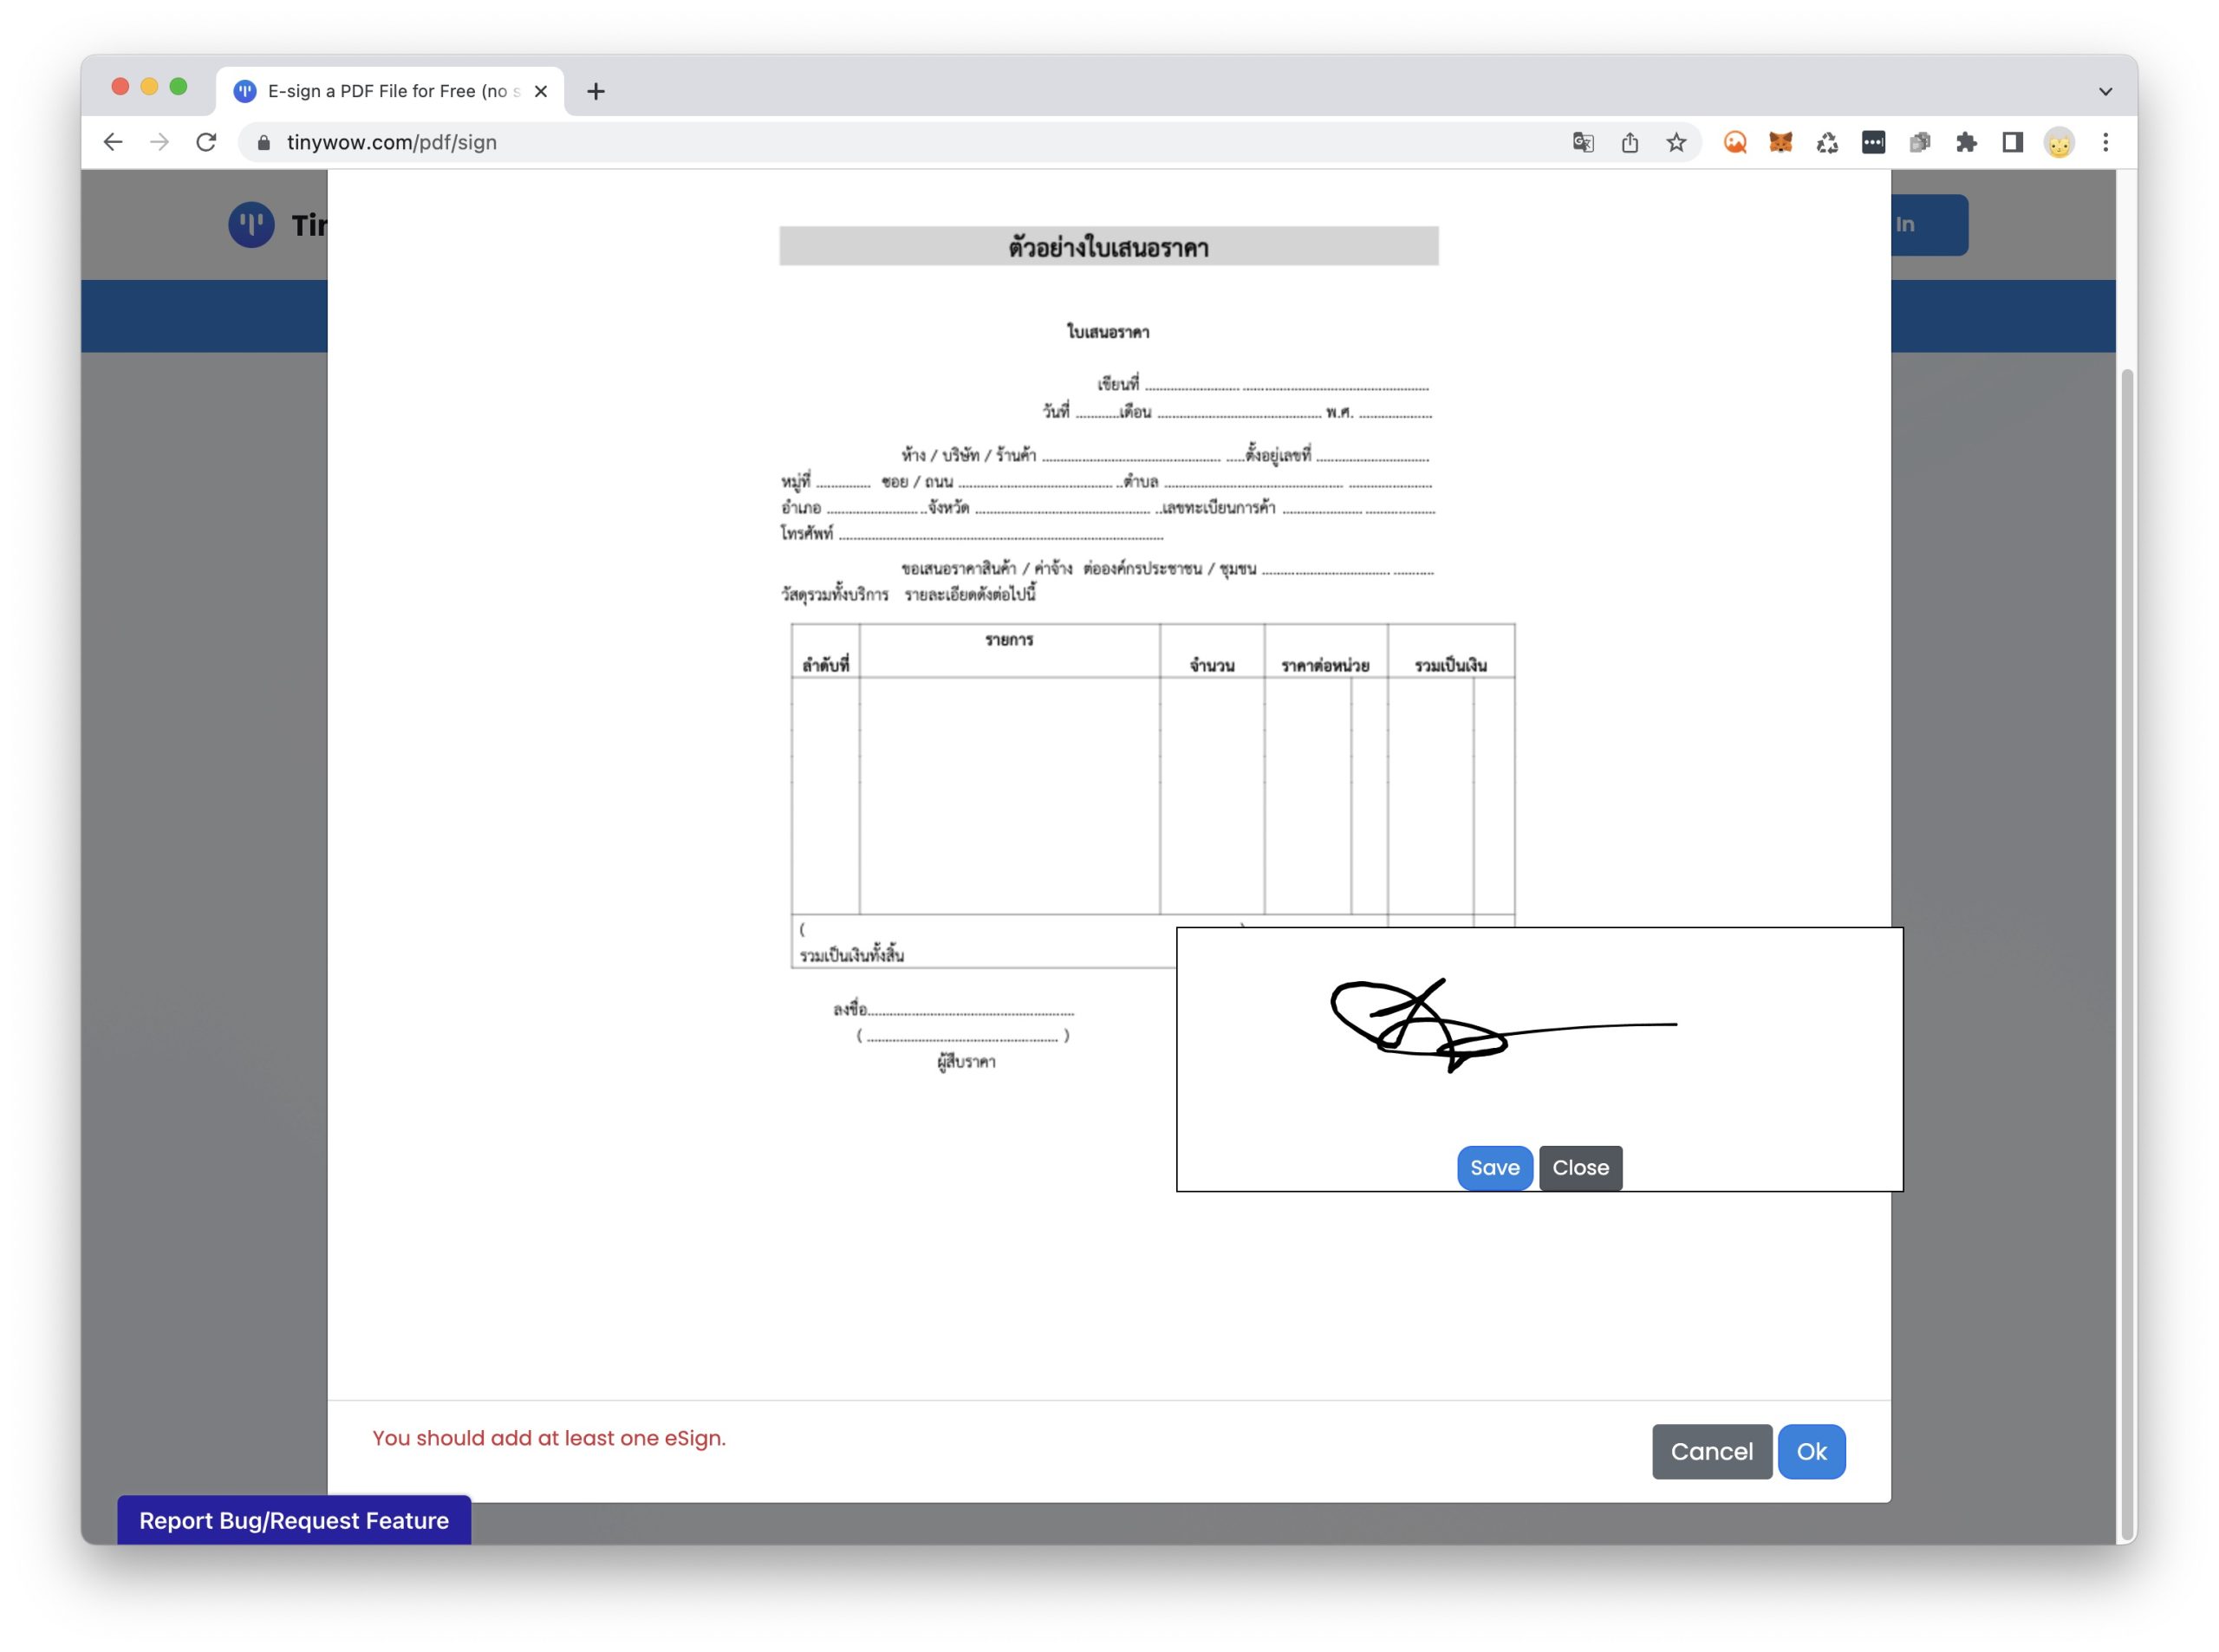Click the share page icon

(1630, 142)
